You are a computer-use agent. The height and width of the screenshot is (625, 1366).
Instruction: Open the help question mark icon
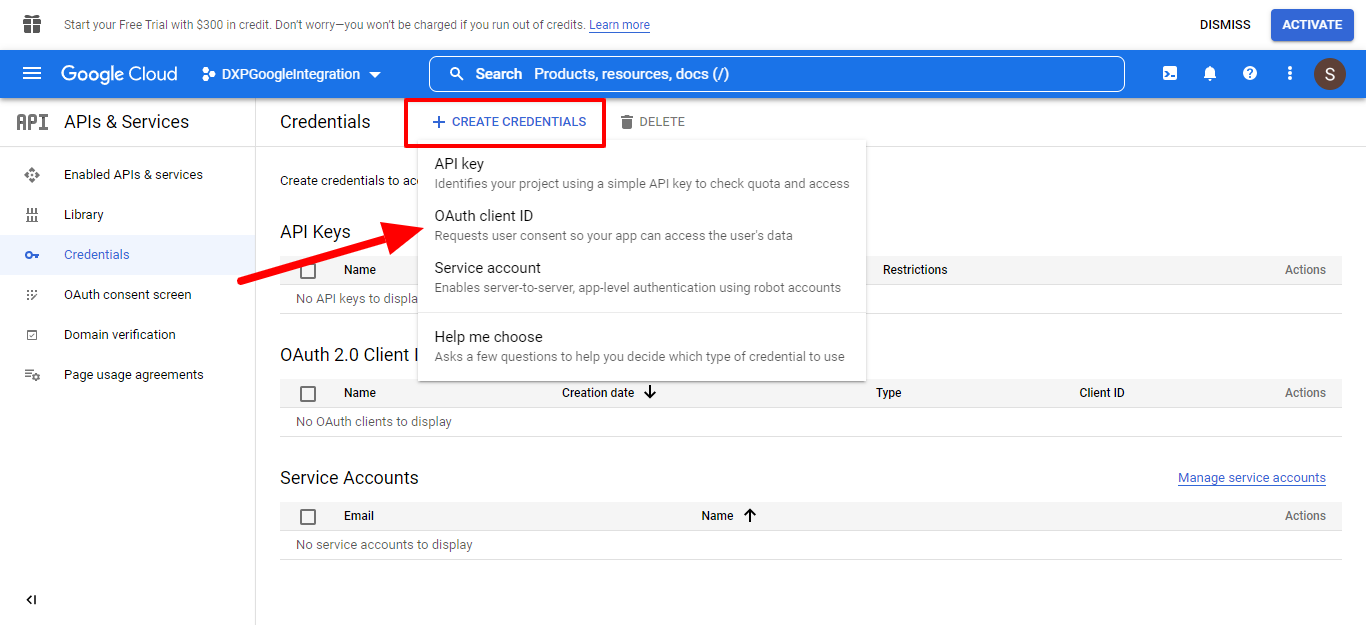pos(1250,74)
